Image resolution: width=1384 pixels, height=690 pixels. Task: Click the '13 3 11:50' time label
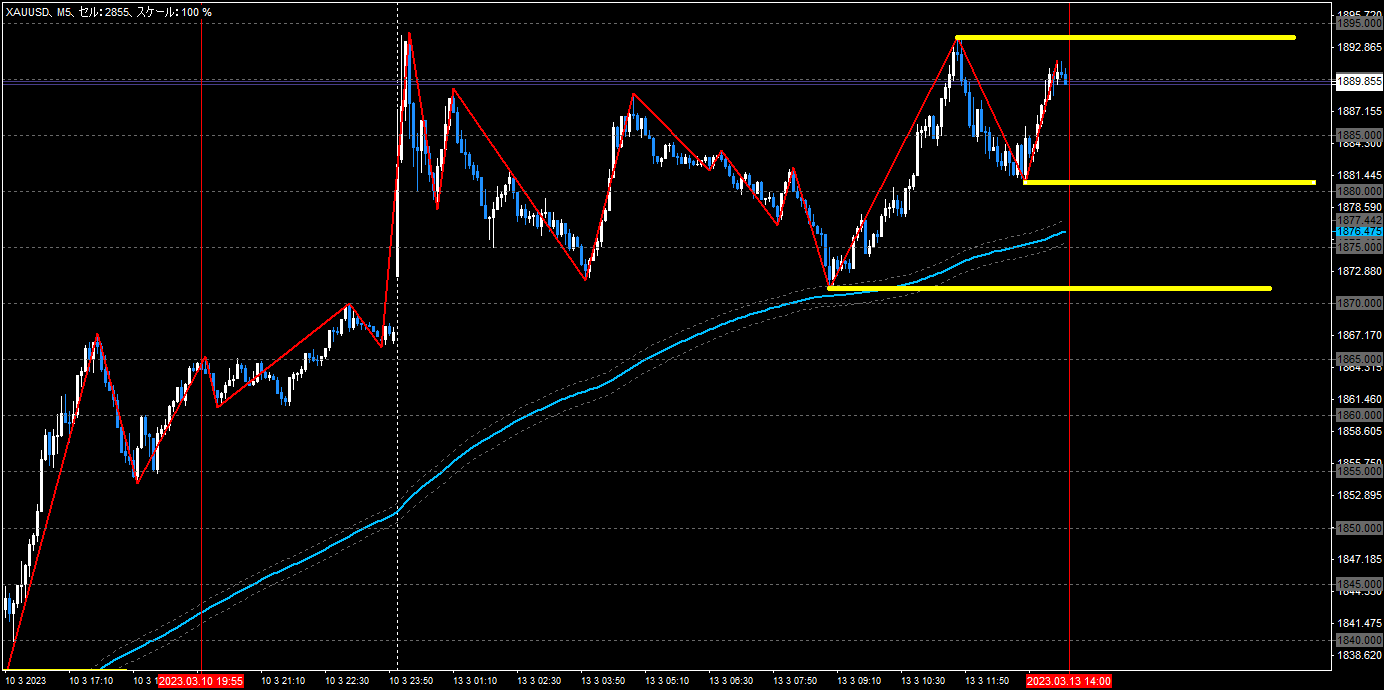(987, 681)
